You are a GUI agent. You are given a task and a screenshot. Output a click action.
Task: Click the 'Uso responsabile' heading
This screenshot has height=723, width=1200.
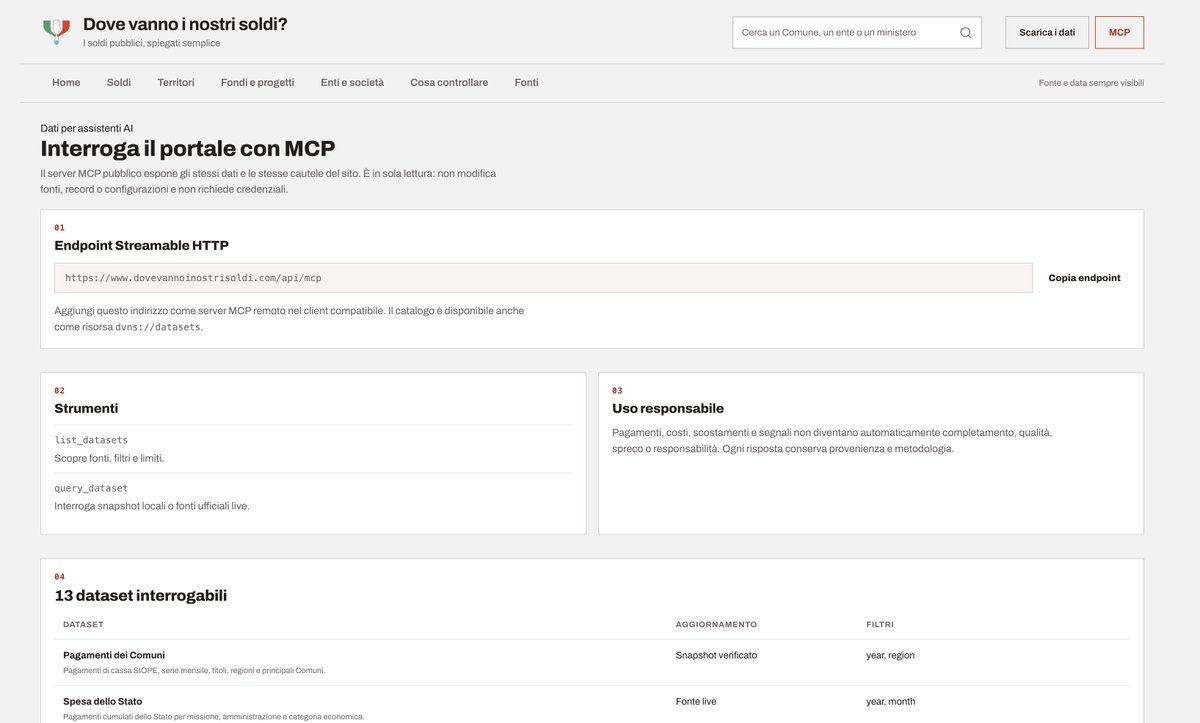click(668, 408)
